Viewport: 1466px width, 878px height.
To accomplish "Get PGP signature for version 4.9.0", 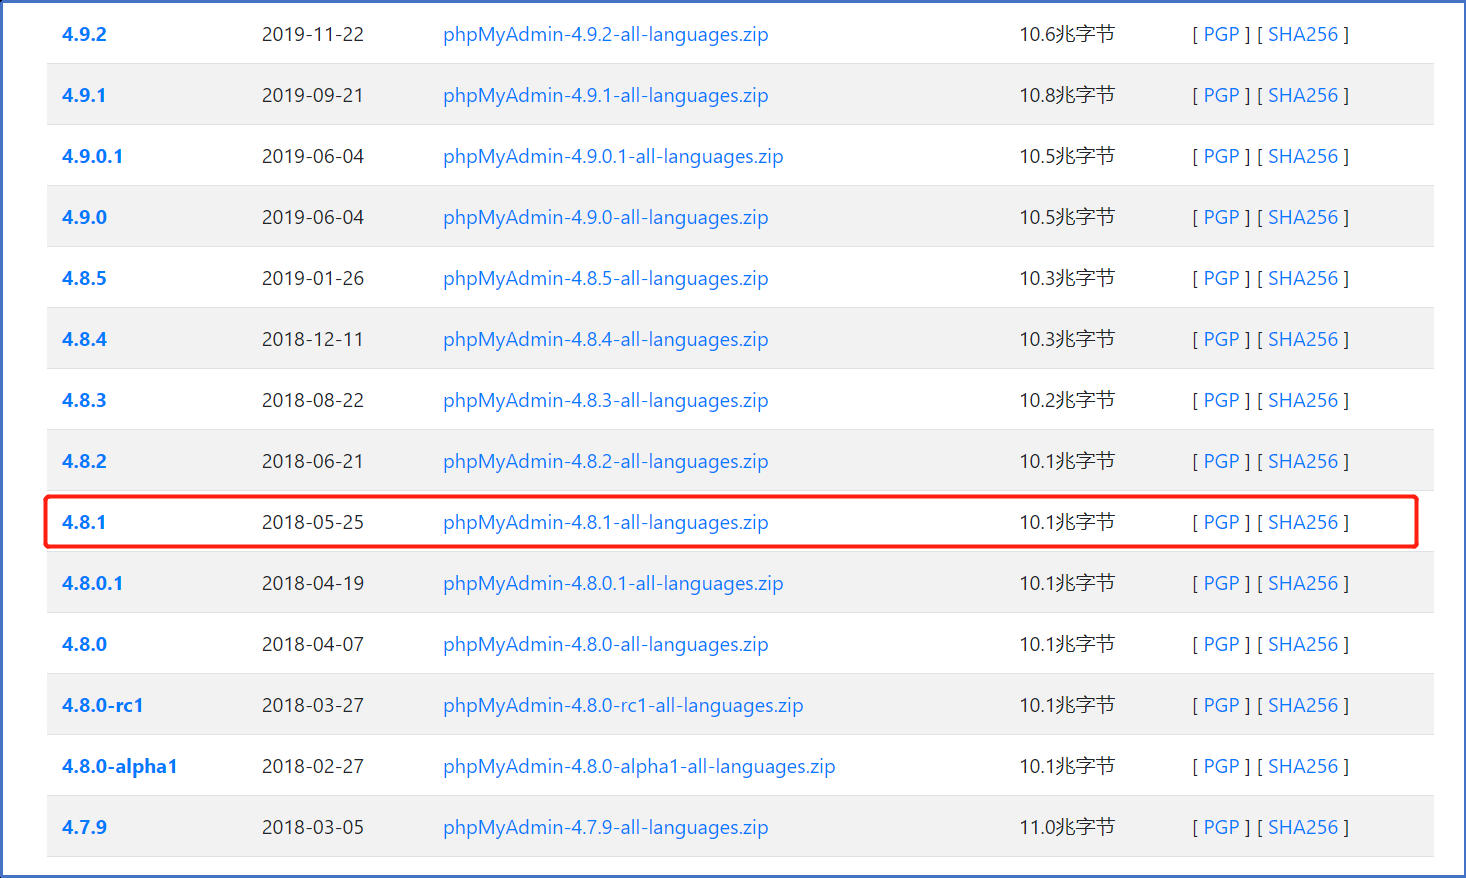I will [x=1221, y=217].
